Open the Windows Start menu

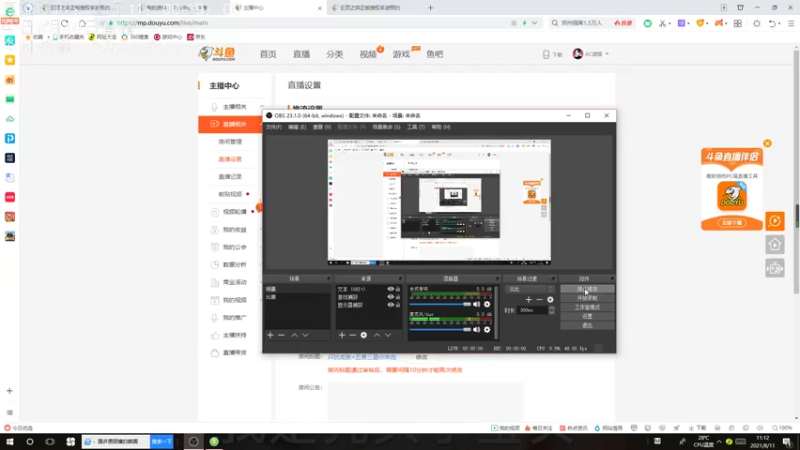click(x=10, y=441)
